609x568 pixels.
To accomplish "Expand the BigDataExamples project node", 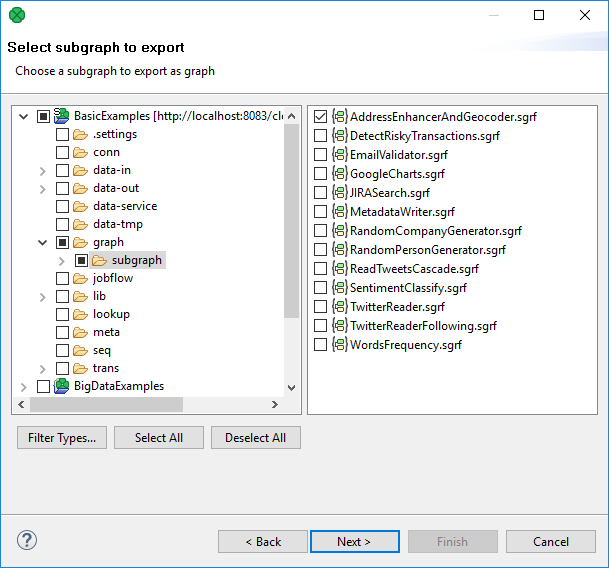I will coord(24,386).
